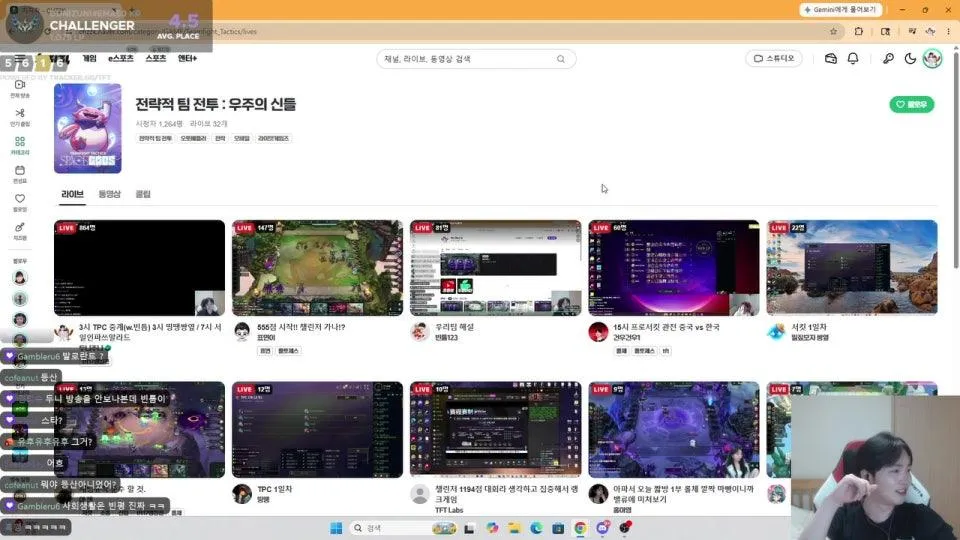Open stream title 'TPC 1일차'
This screenshot has height=540, width=960.
(274, 489)
